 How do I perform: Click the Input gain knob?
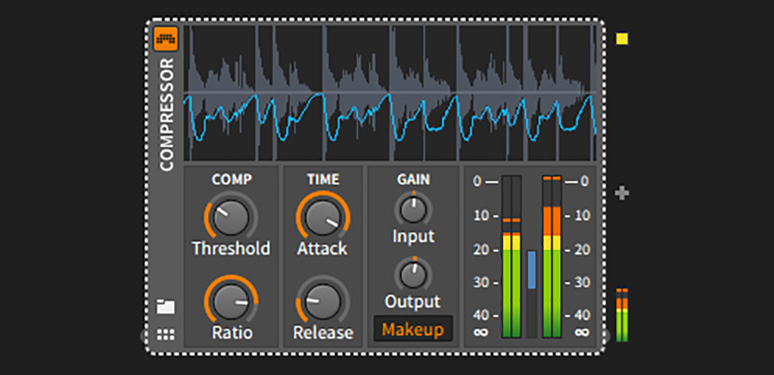(x=413, y=209)
